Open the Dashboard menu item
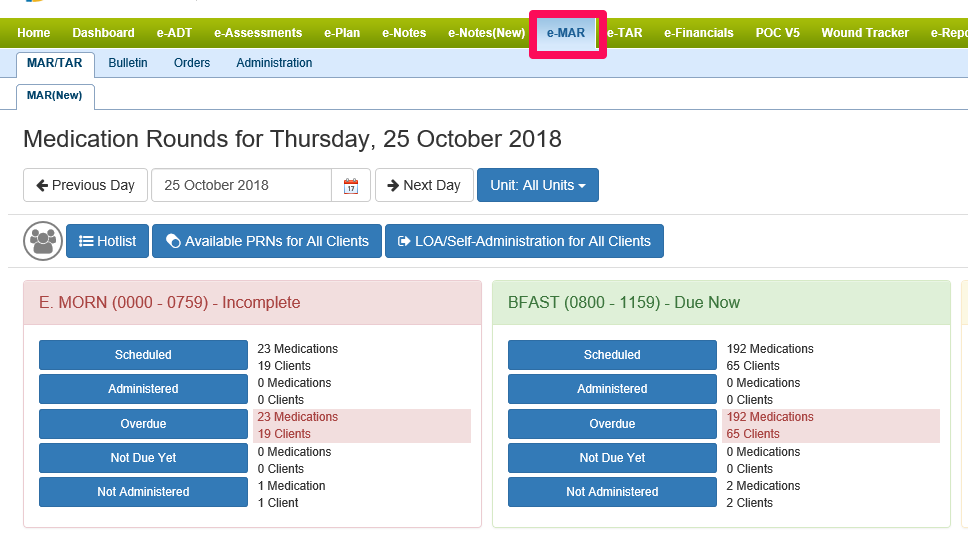The width and height of the screenshot is (968, 540). pyautogui.click(x=103, y=33)
